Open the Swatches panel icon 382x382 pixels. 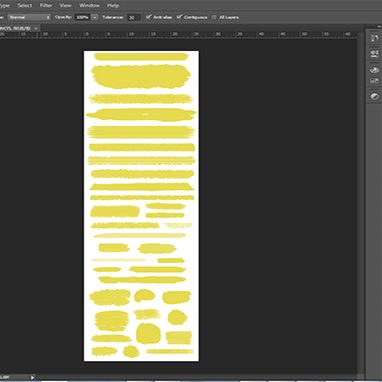click(x=375, y=81)
